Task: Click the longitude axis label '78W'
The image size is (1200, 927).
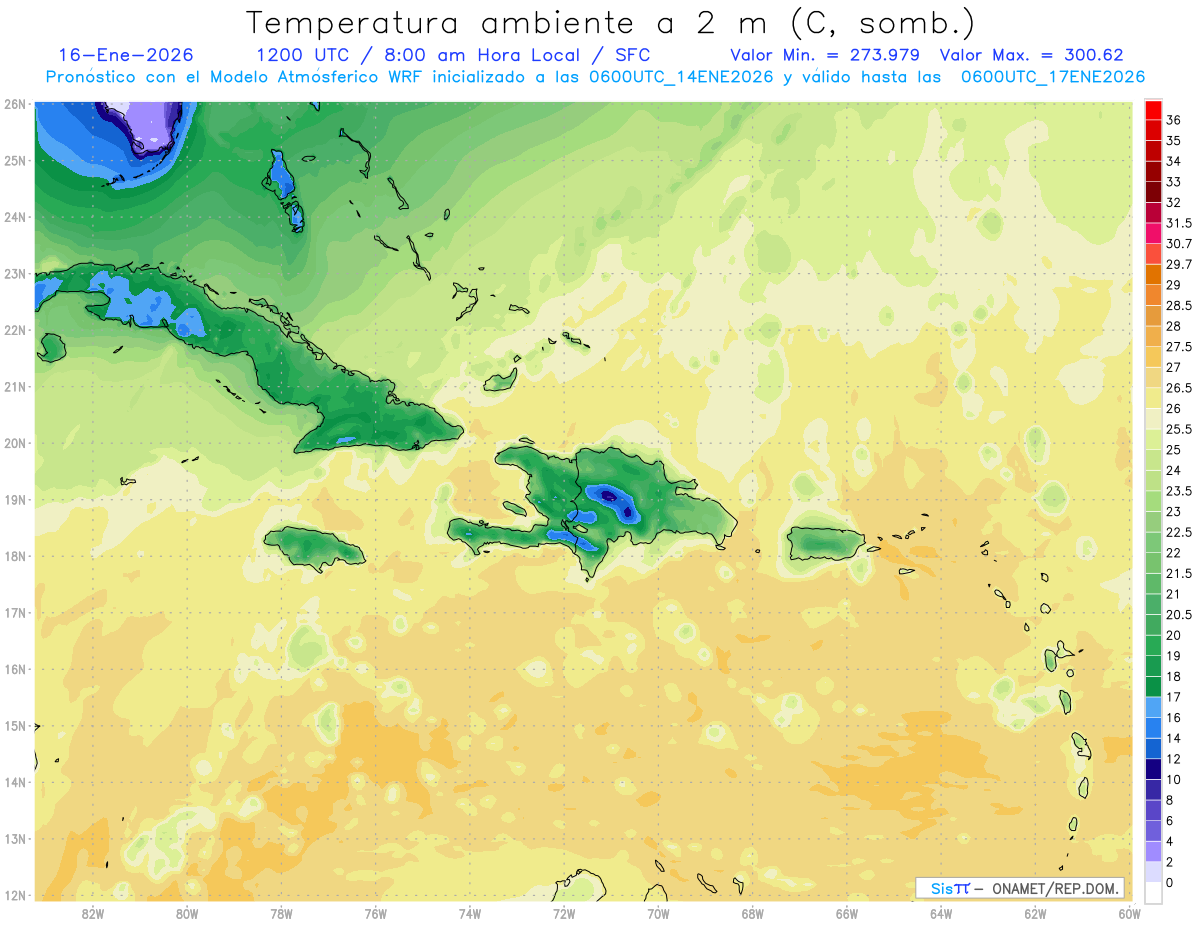Action: click(281, 914)
